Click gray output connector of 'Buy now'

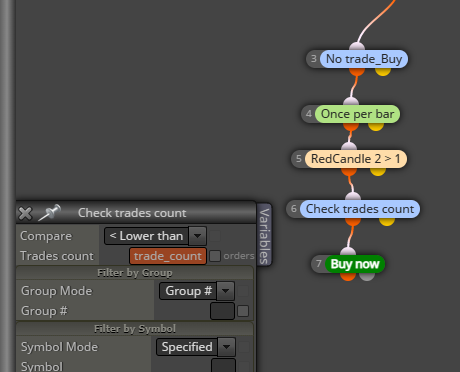pos(367,276)
